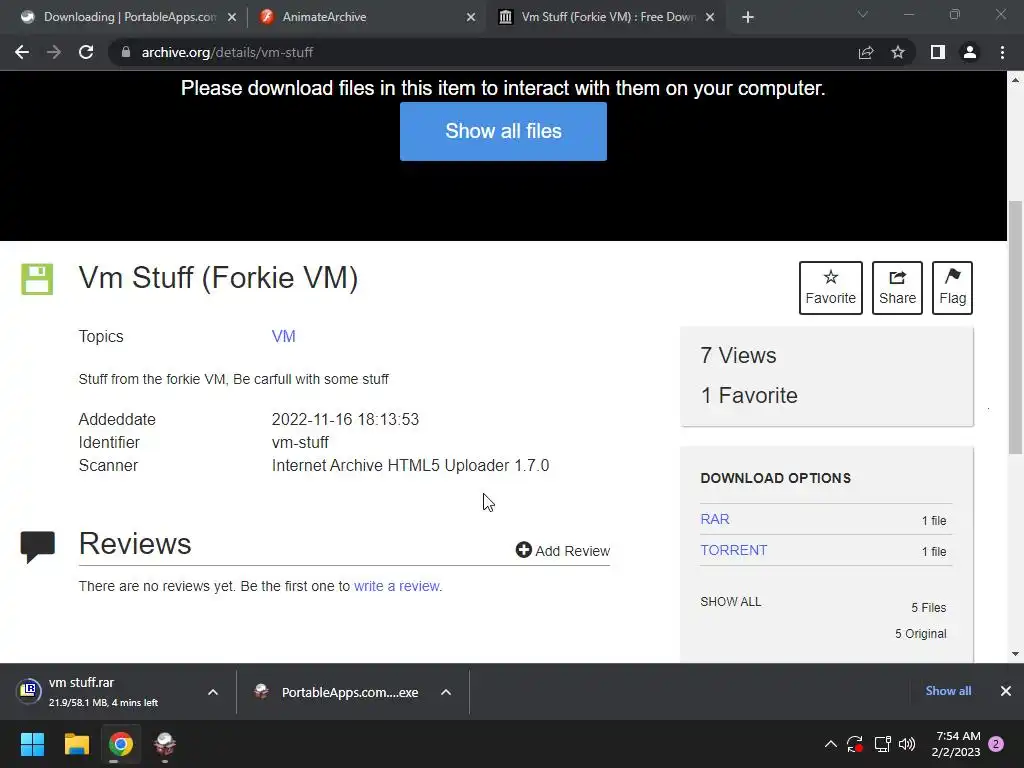Open the notification badge showing 2
This screenshot has width=1024, height=768.
click(x=996, y=744)
